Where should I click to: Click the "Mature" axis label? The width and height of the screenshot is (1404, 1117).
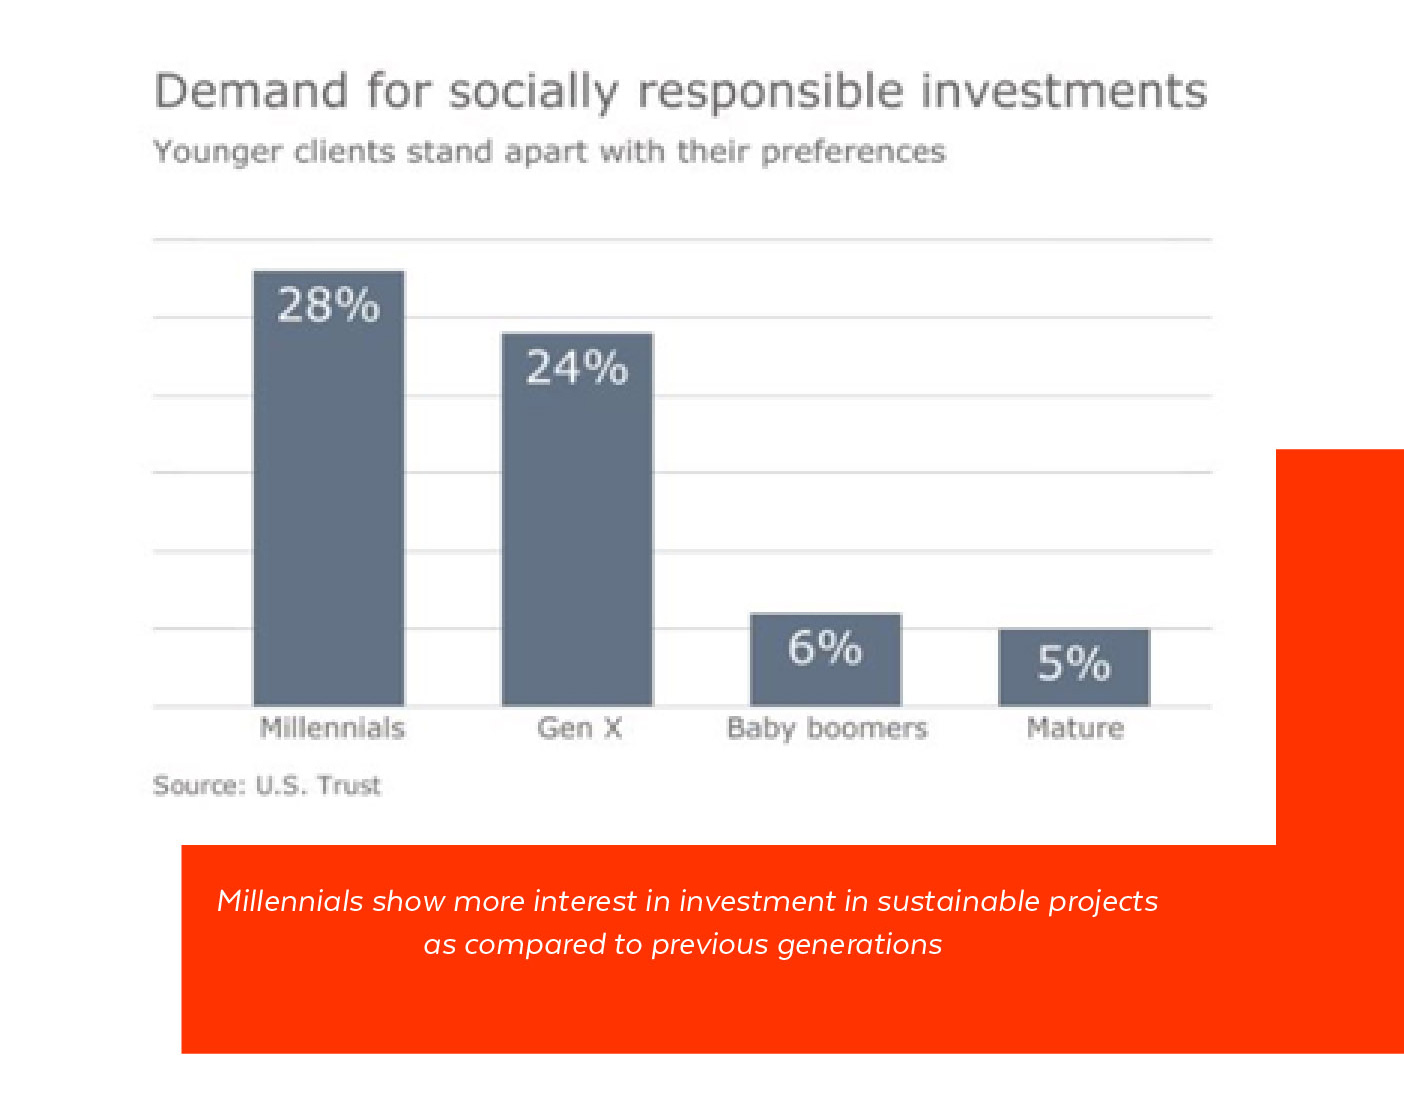(1075, 728)
